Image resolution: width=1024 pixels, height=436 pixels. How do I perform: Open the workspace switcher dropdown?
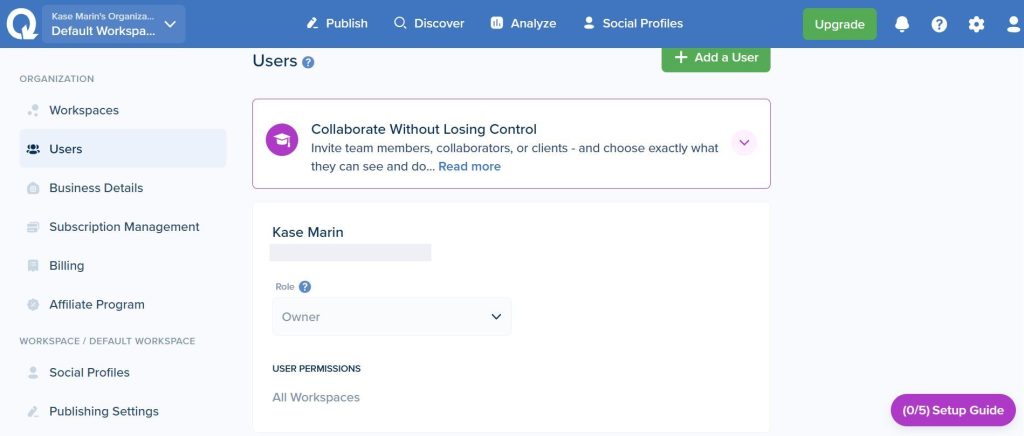click(x=114, y=24)
